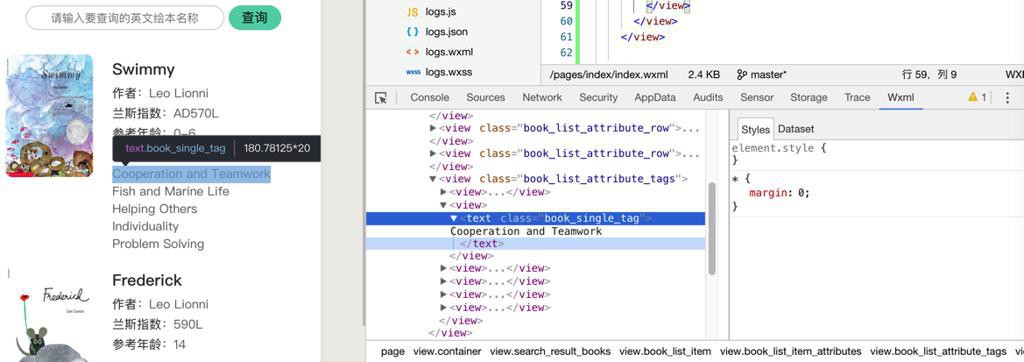Select the logs.wxss file icon
The width and height of the screenshot is (1024, 362).
point(413,72)
